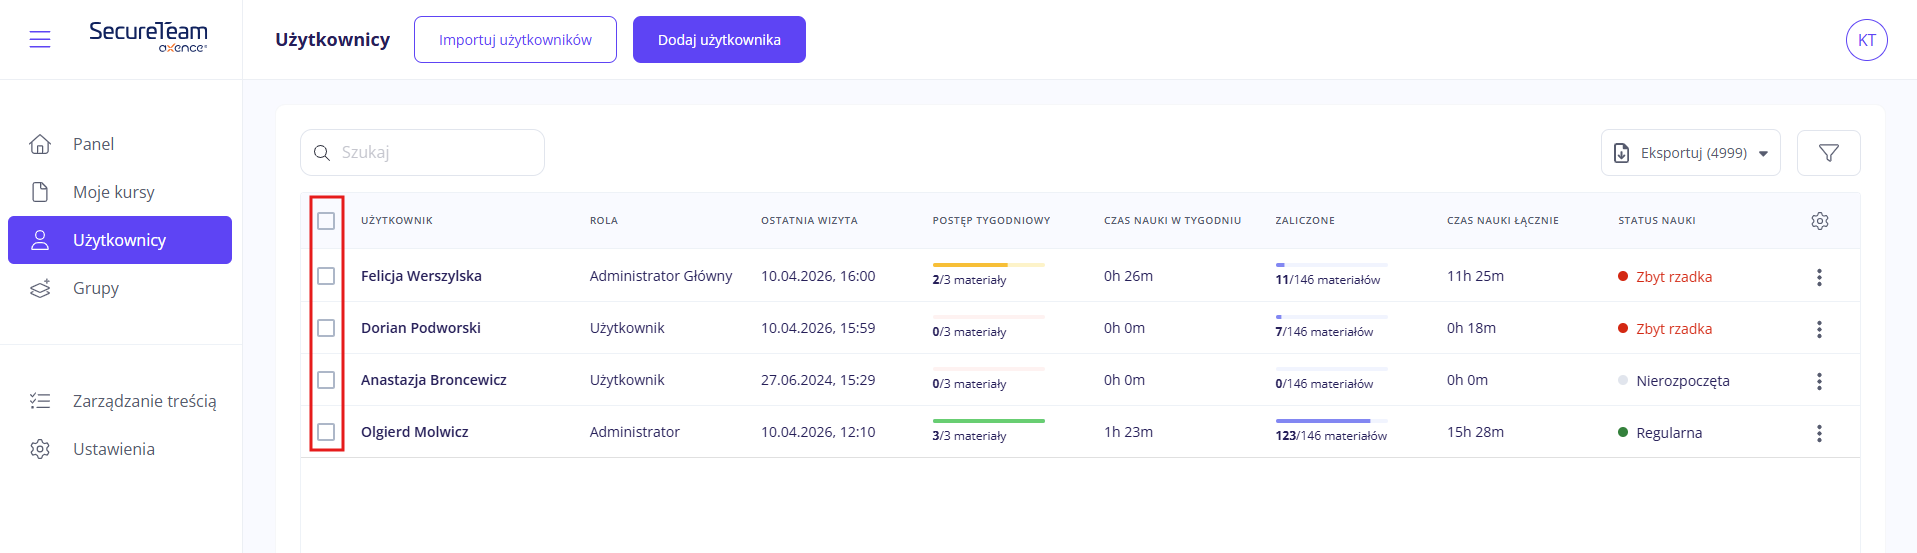This screenshot has height=553, width=1917.
Task: Open the hamburger navigation menu
Action: [40, 39]
